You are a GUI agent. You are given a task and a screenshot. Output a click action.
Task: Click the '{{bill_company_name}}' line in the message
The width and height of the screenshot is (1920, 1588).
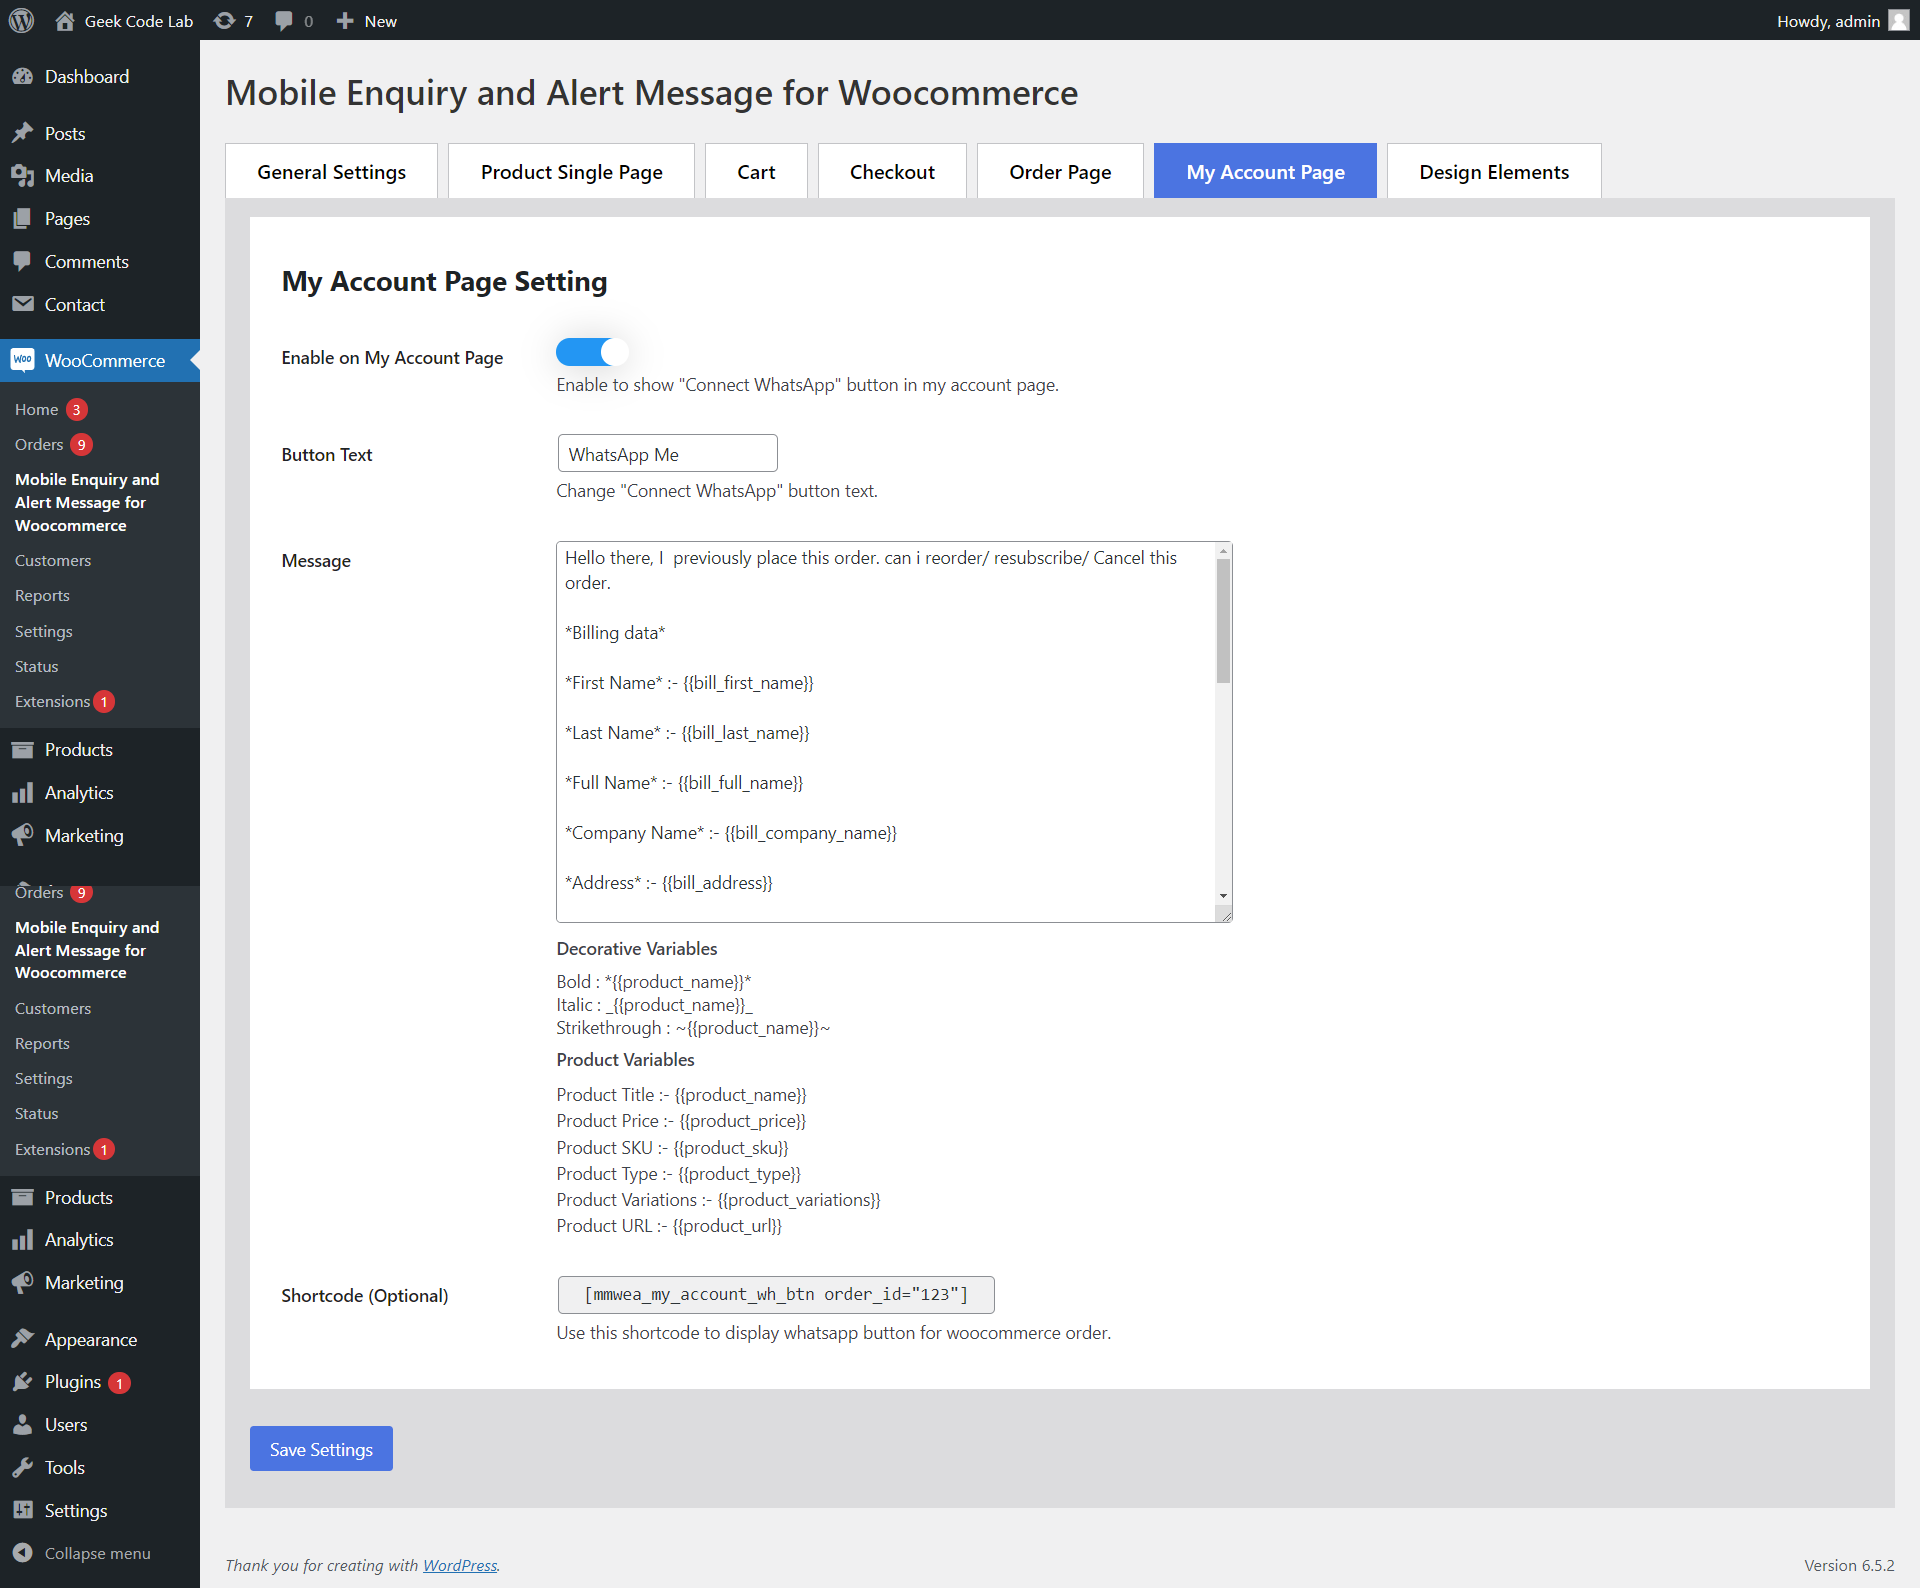[x=731, y=833]
